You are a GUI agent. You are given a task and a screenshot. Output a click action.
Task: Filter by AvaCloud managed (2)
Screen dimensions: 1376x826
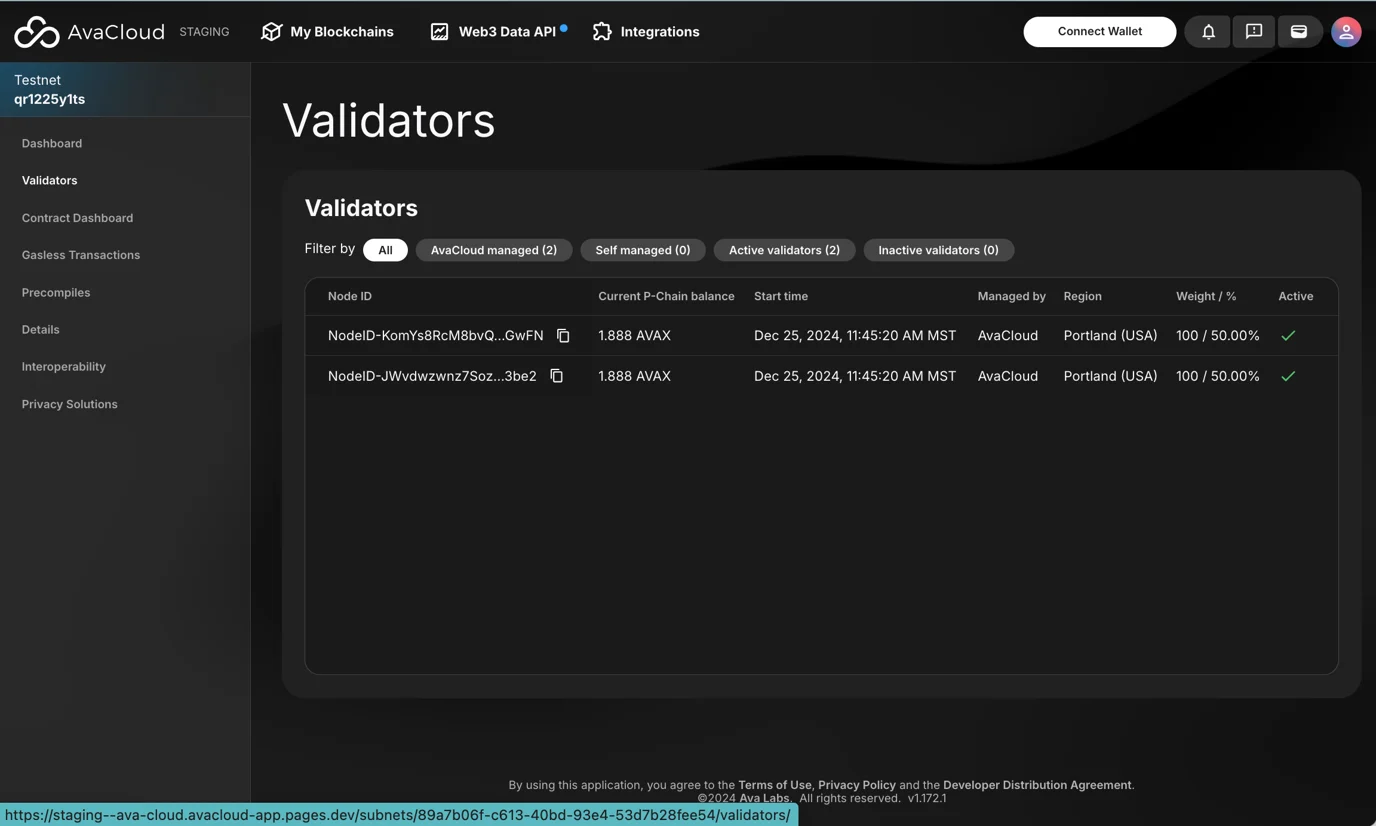[x=494, y=250]
